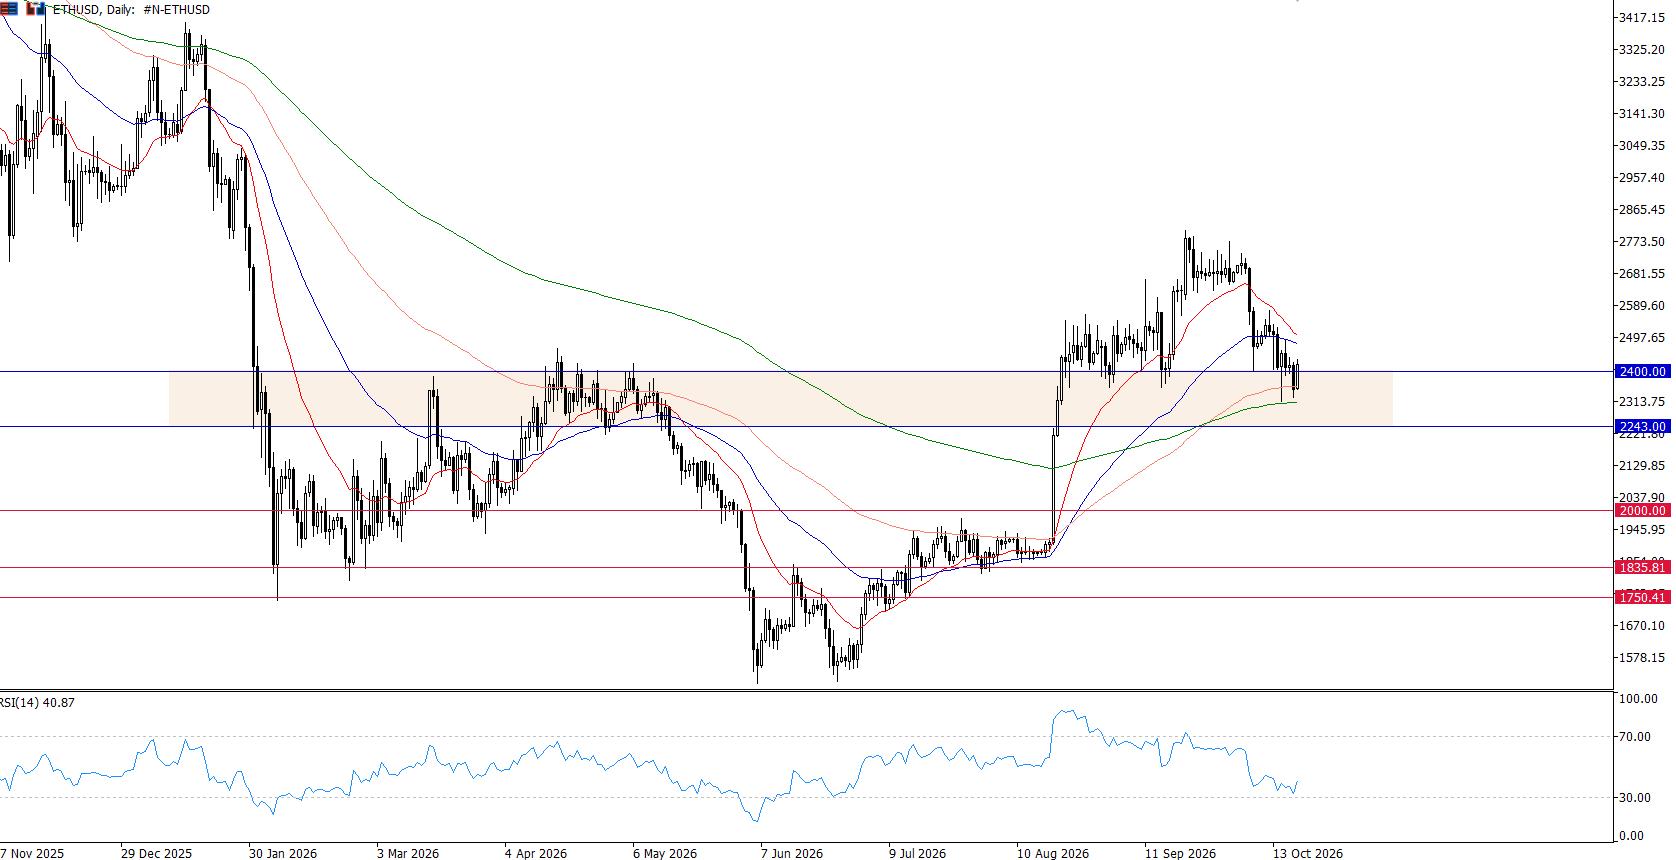Screen dimensions: 1676x860
Task: Click the 2313.75 price on the scale
Action: point(1642,402)
